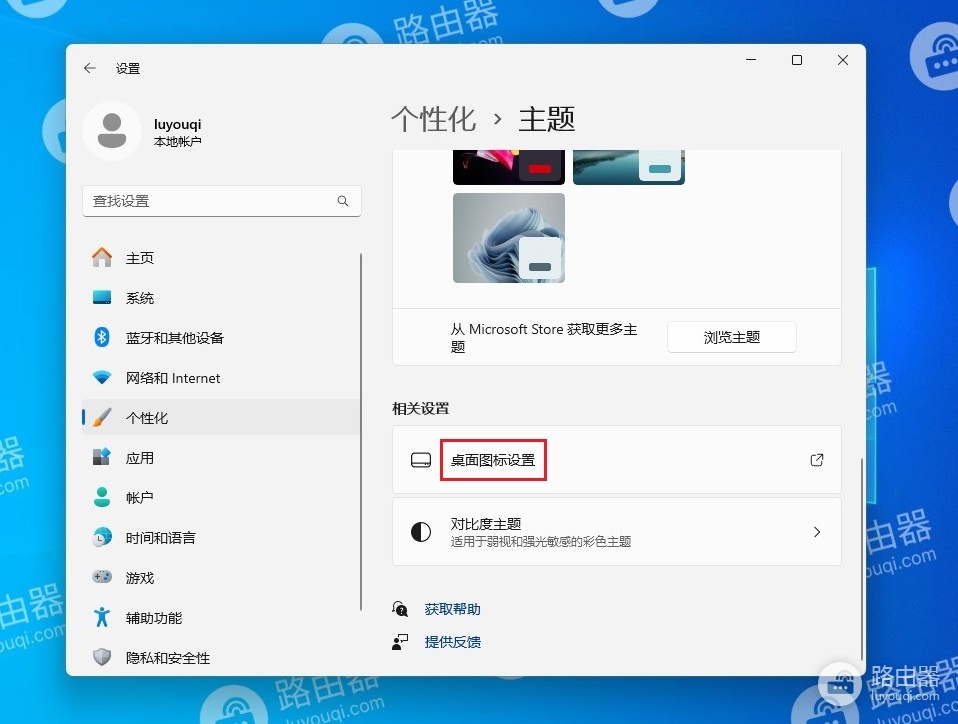Select 隐私和安全性 category
The width and height of the screenshot is (958, 724).
(x=221, y=657)
